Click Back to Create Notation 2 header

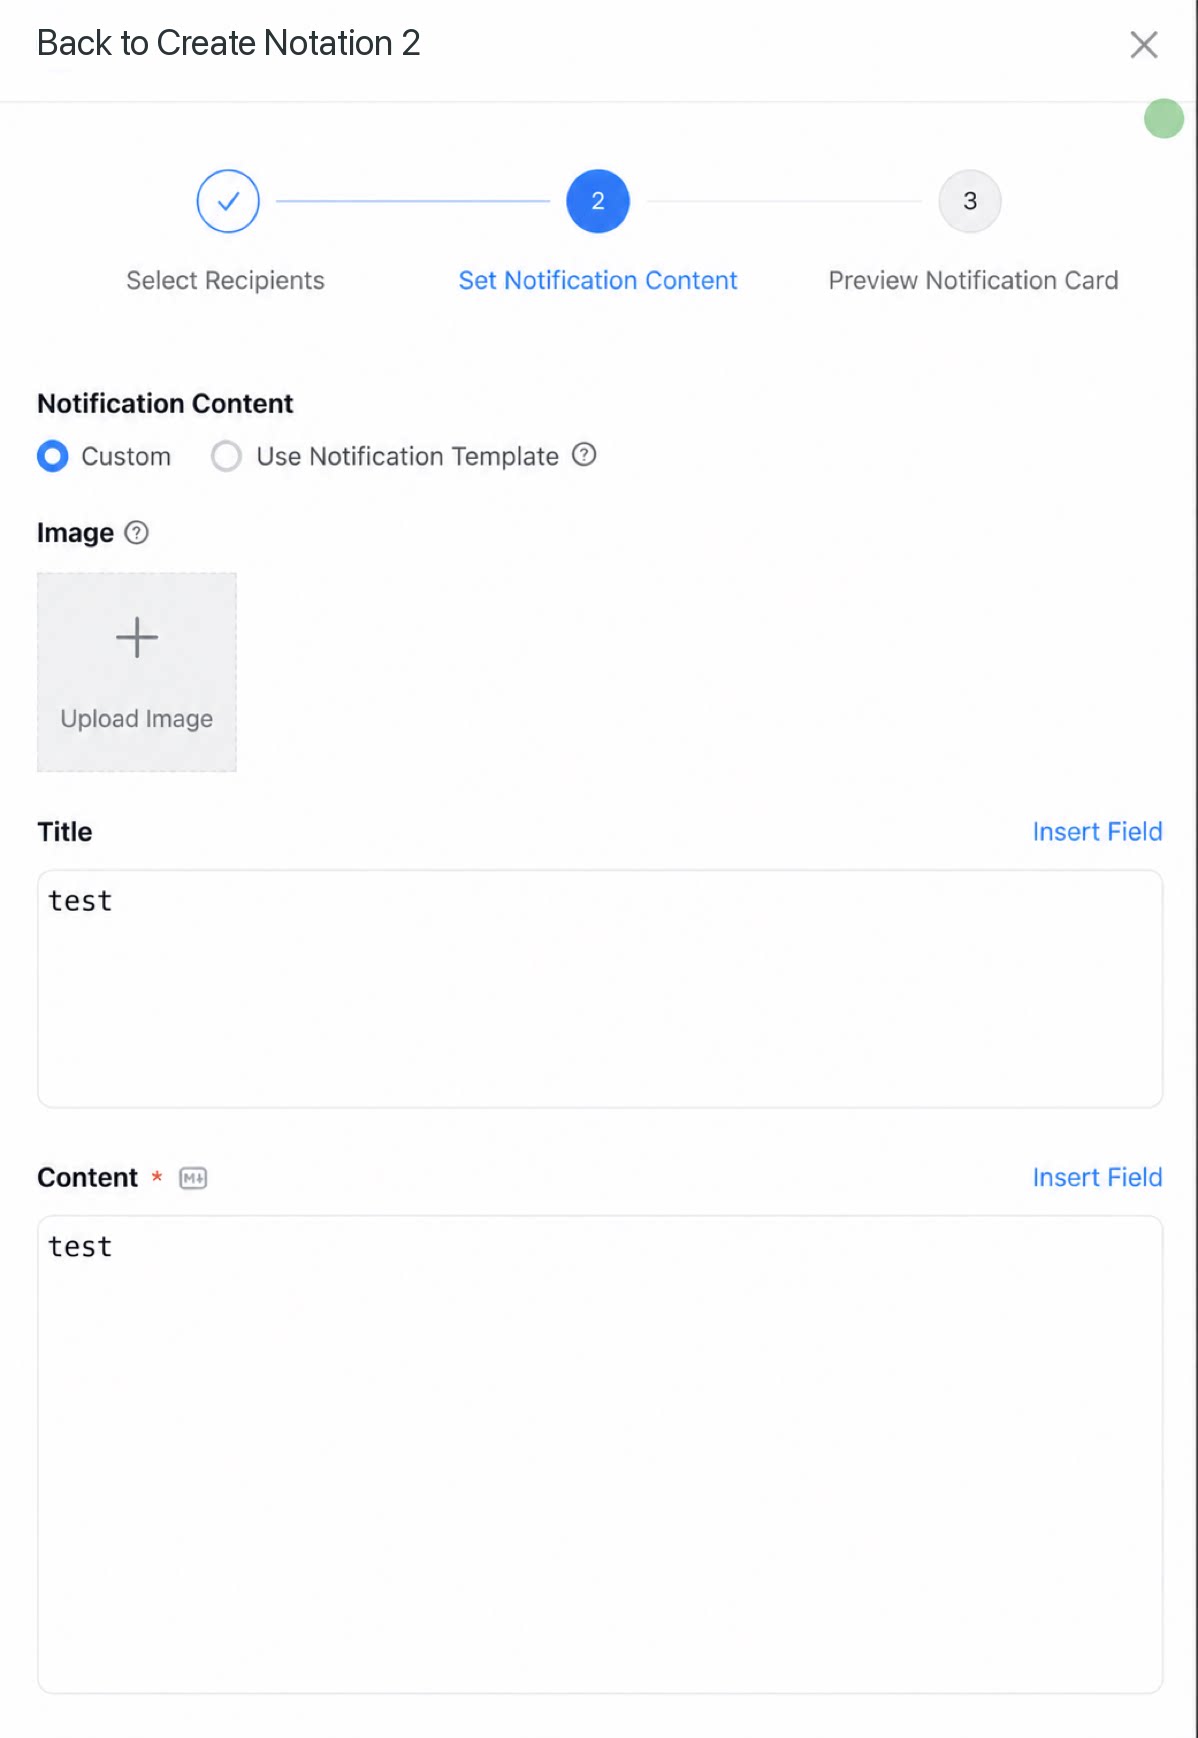click(228, 43)
